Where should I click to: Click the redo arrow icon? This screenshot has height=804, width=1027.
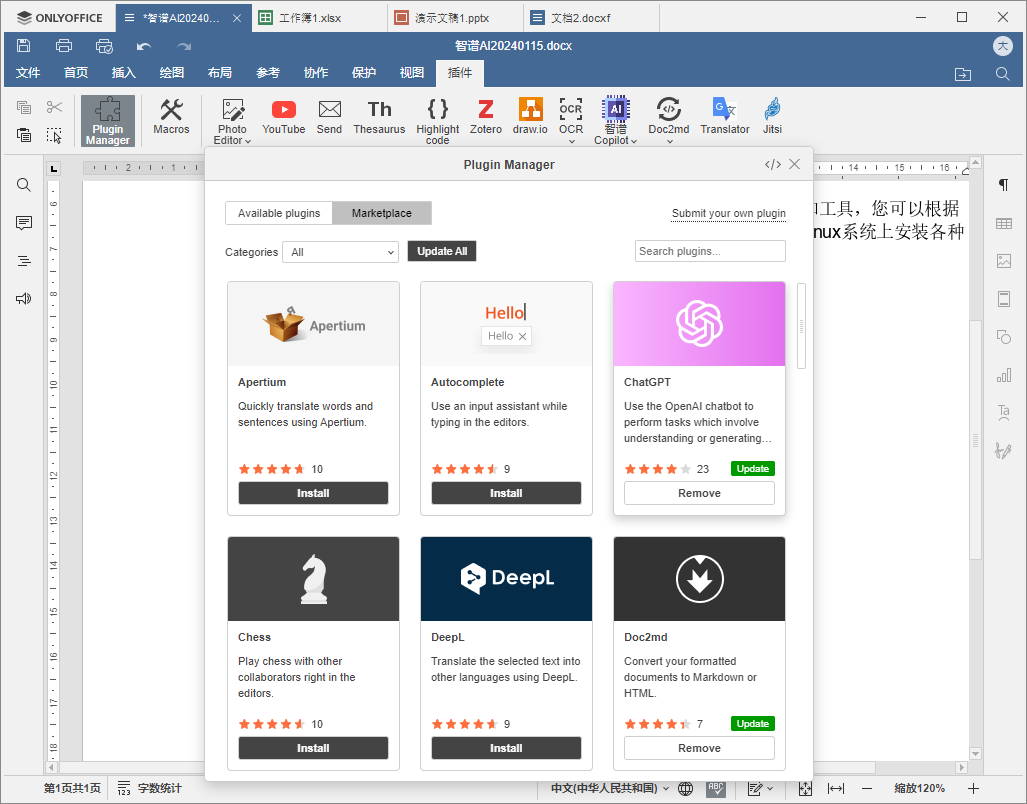184,46
